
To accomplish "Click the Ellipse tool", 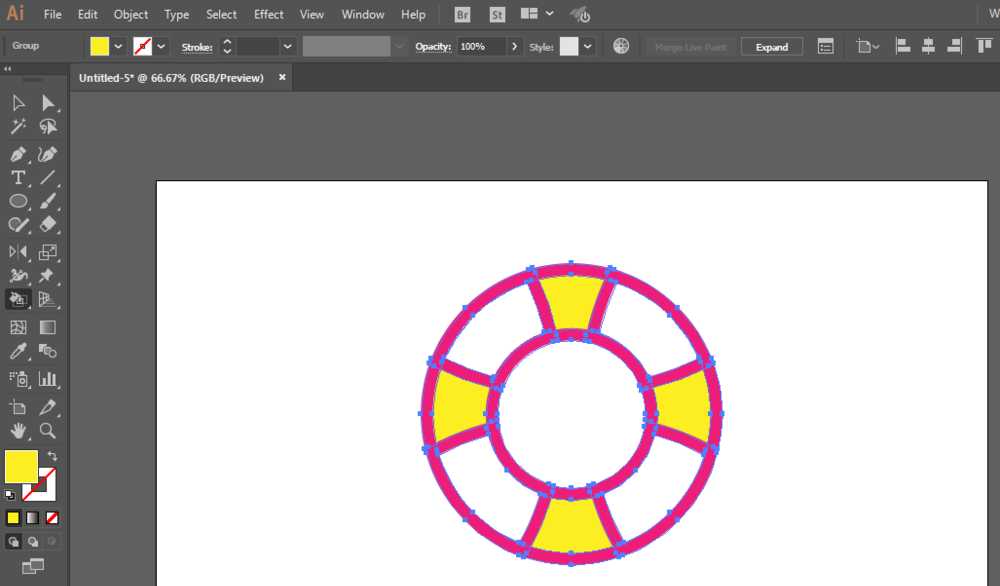I will click(18, 202).
